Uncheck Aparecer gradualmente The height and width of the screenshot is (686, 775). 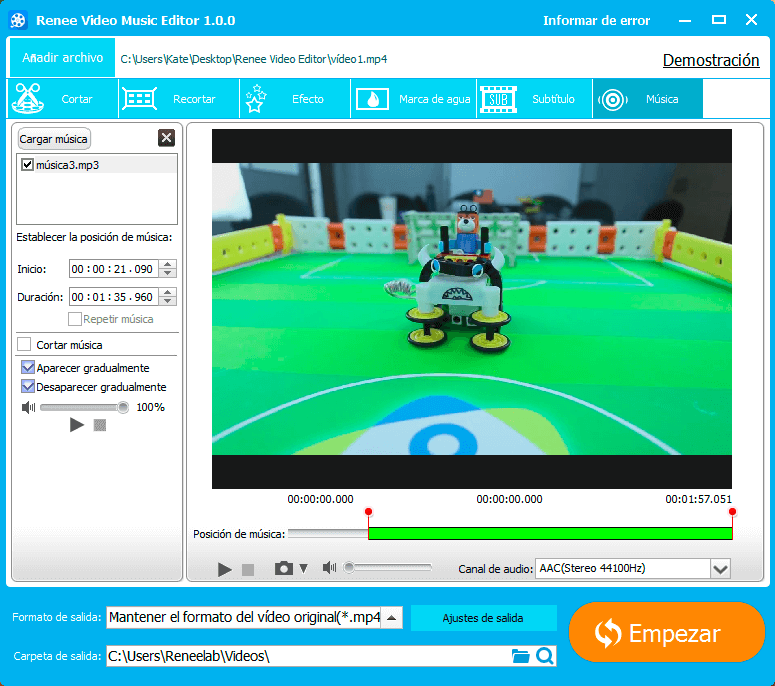pos(28,367)
